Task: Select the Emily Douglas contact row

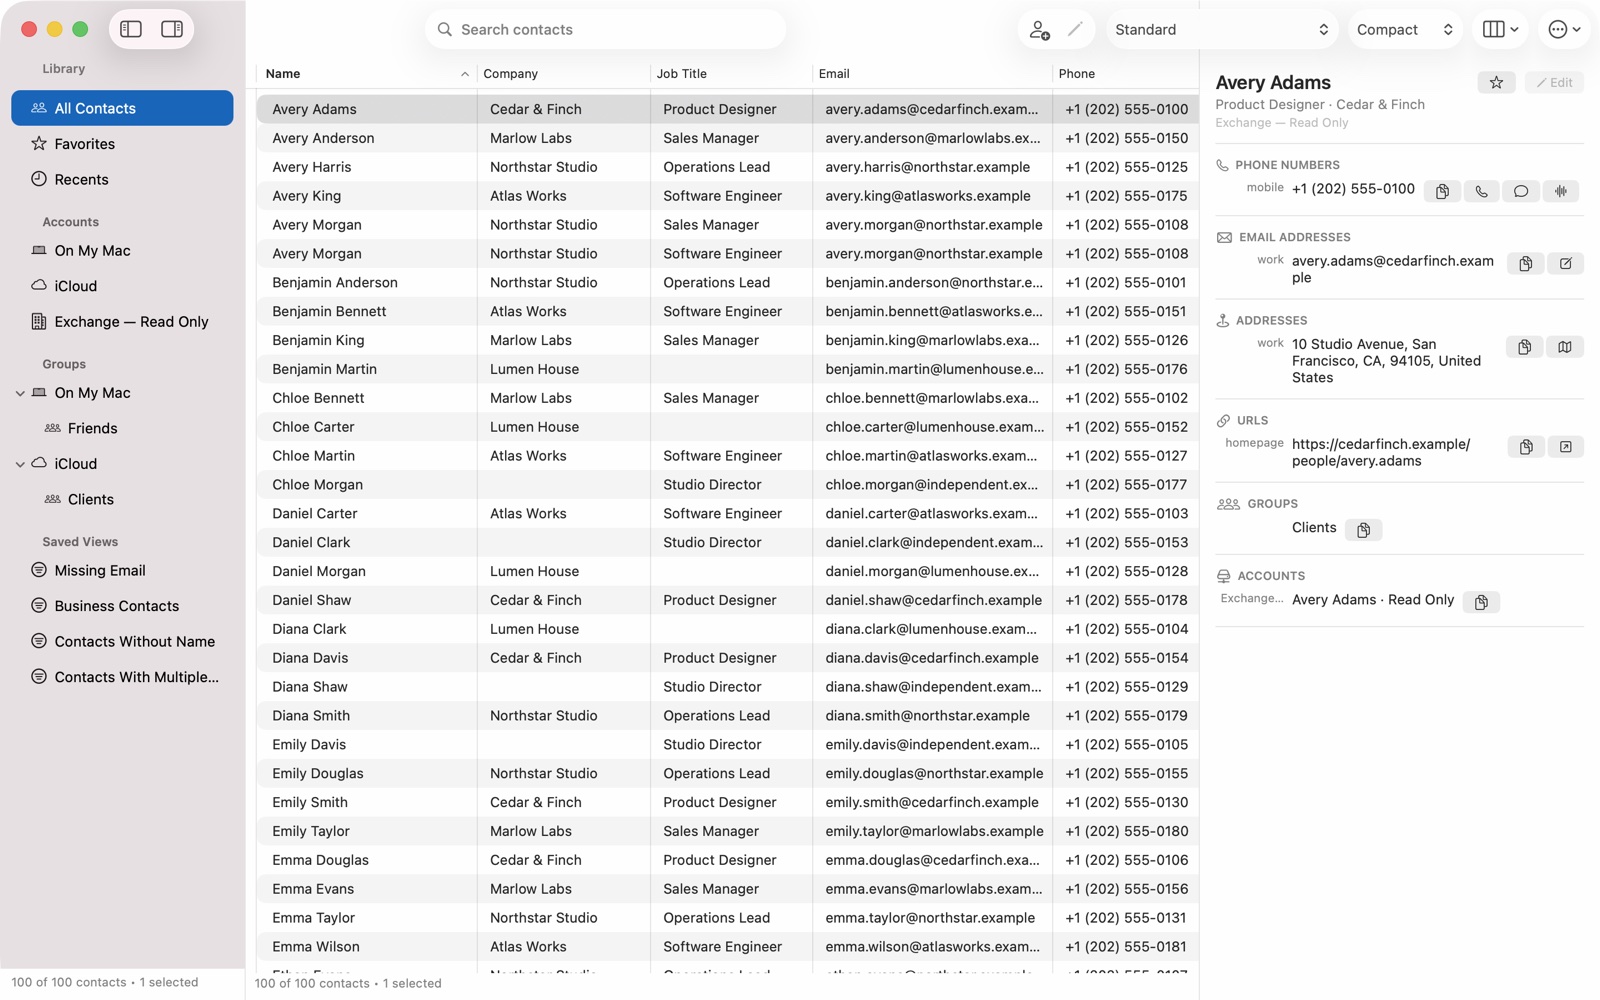Action: (727, 774)
